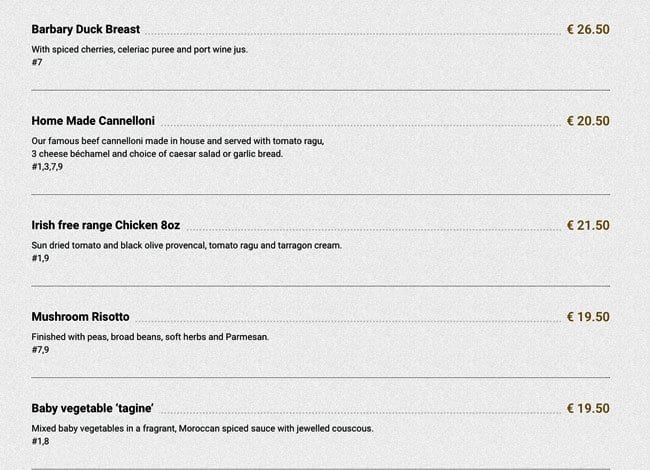Click the #1,9 allergen codes under chicken
Image resolution: width=650 pixels, height=470 pixels.
(x=40, y=258)
